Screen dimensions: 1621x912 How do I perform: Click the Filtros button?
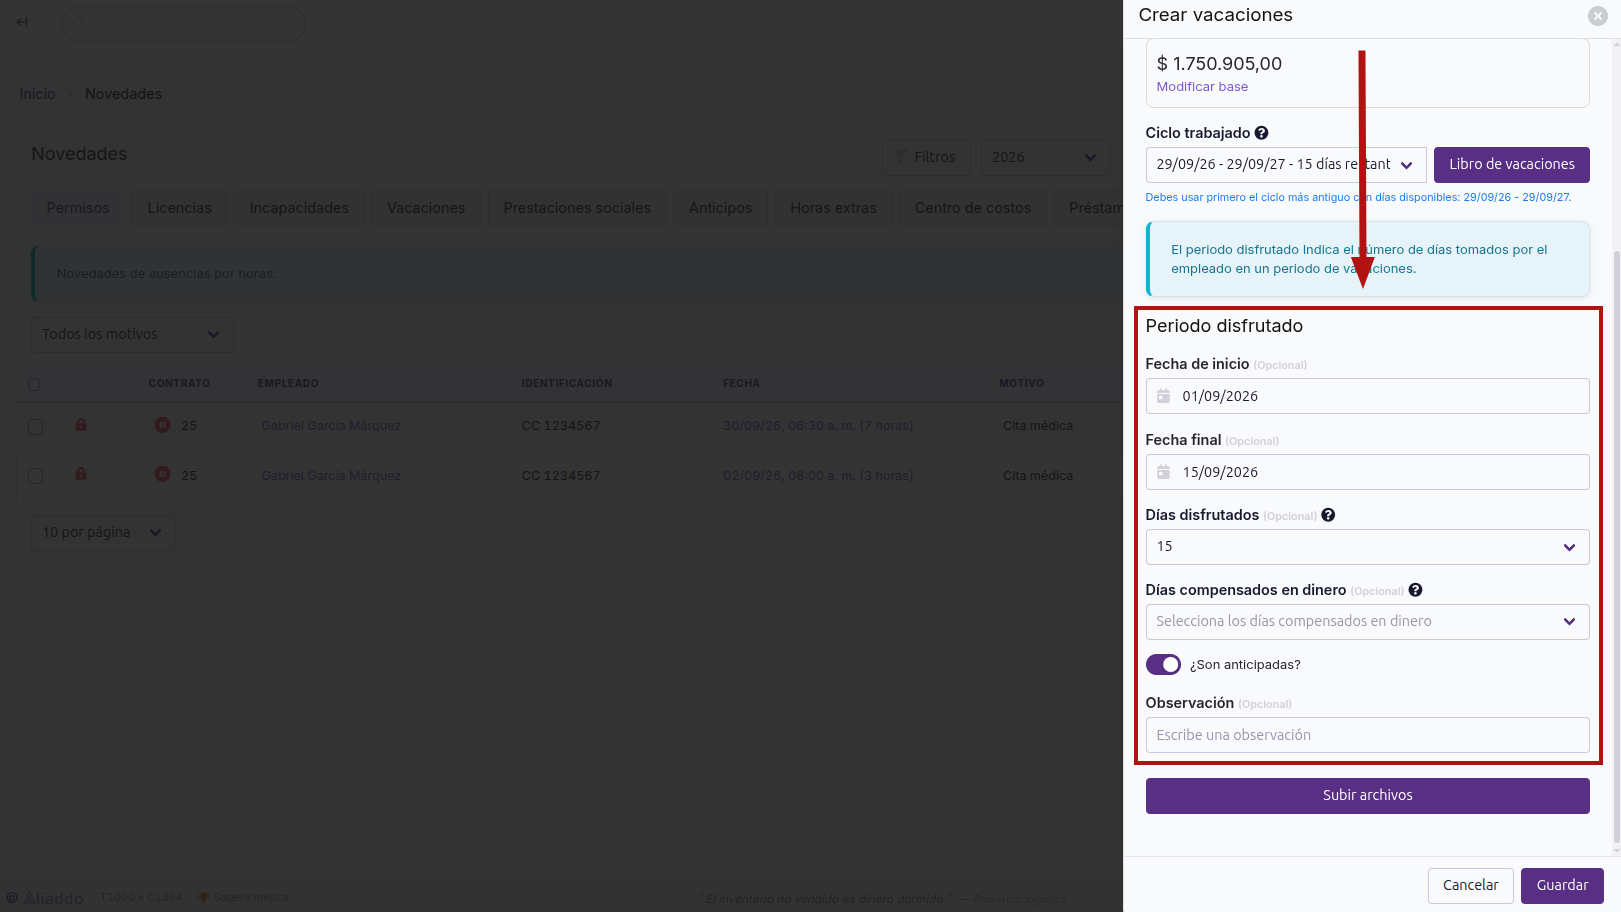click(926, 158)
